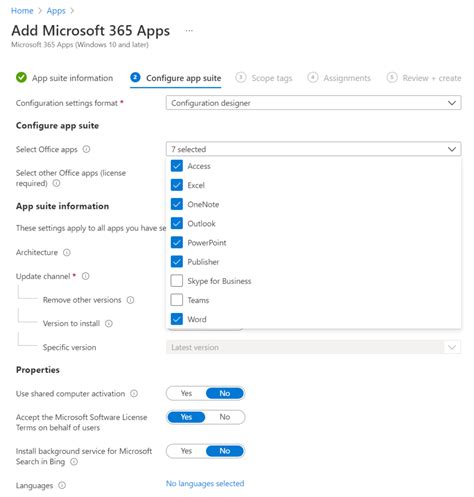Deselect the Publisher checkbox
This screenshot has width=474, height=497.
point(177,262)
